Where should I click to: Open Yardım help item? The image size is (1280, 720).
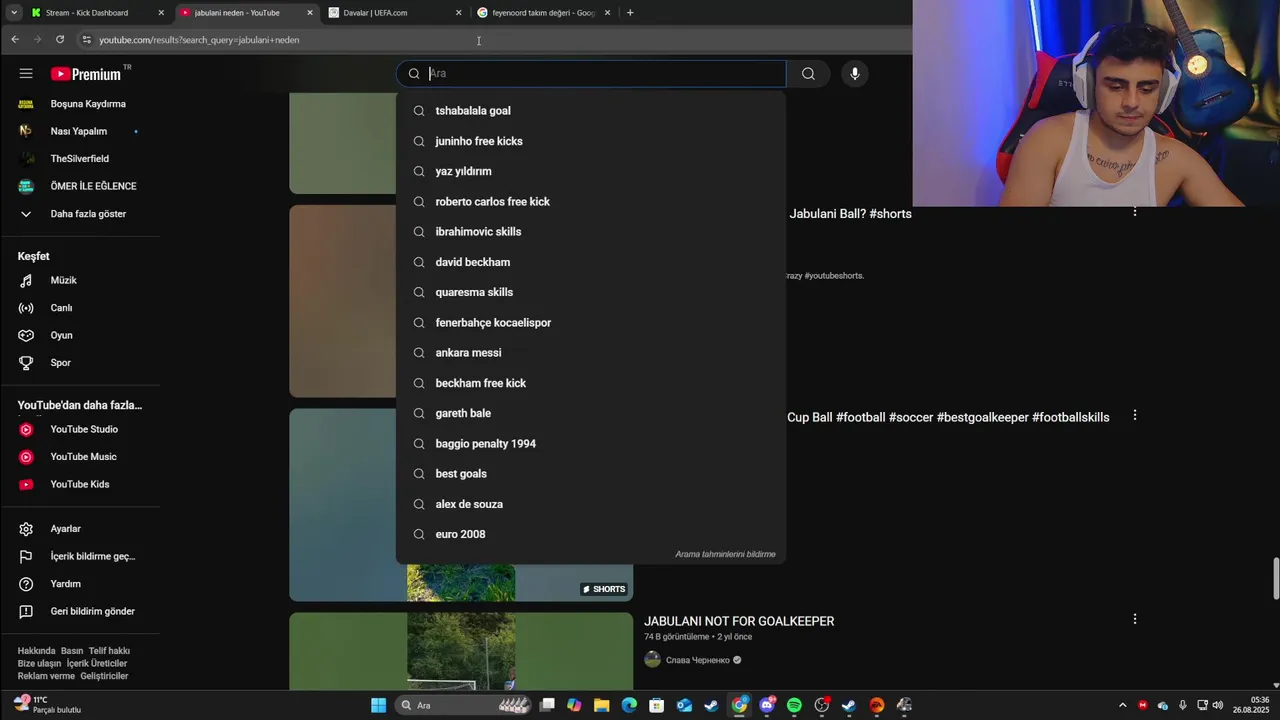point(80,584)
